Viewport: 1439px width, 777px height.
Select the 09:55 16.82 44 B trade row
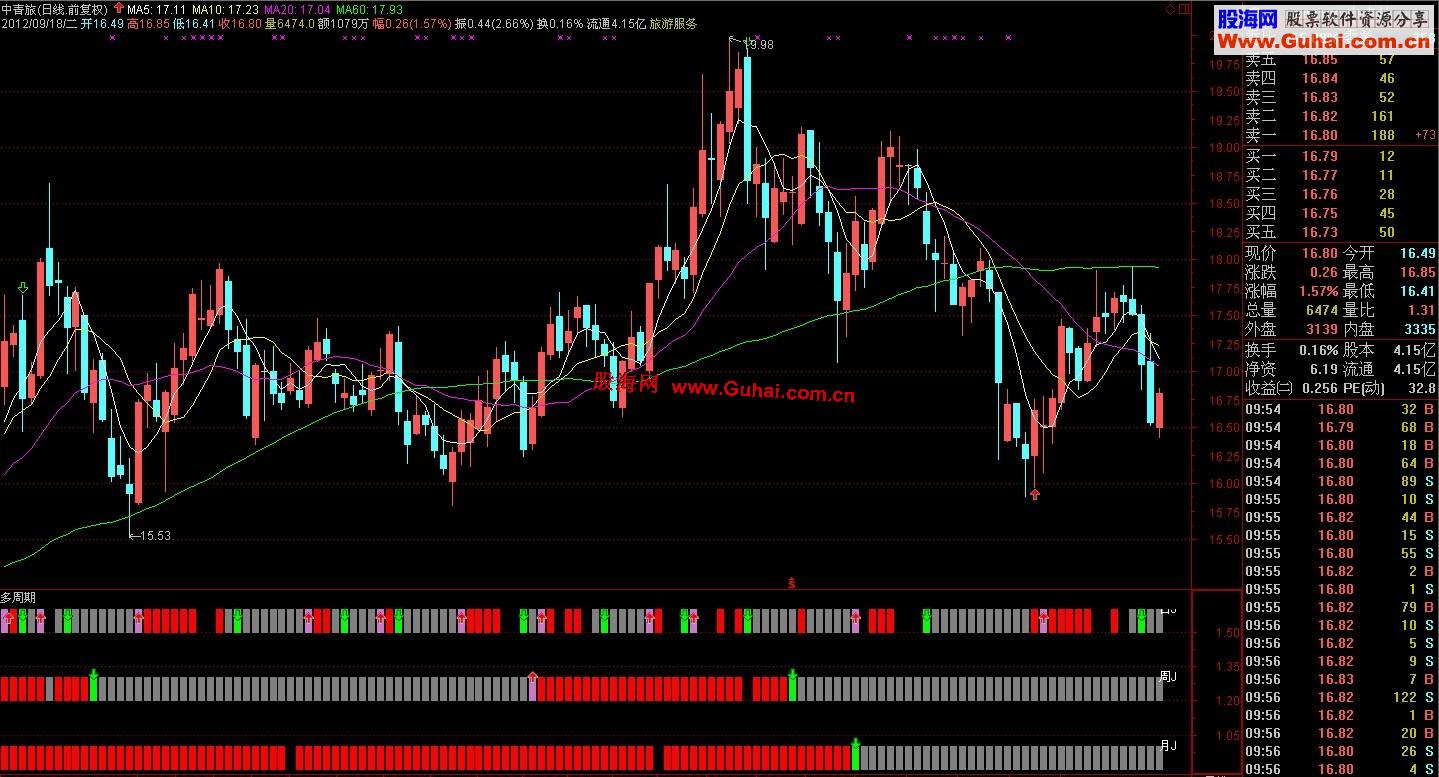tap(1340, 517)
